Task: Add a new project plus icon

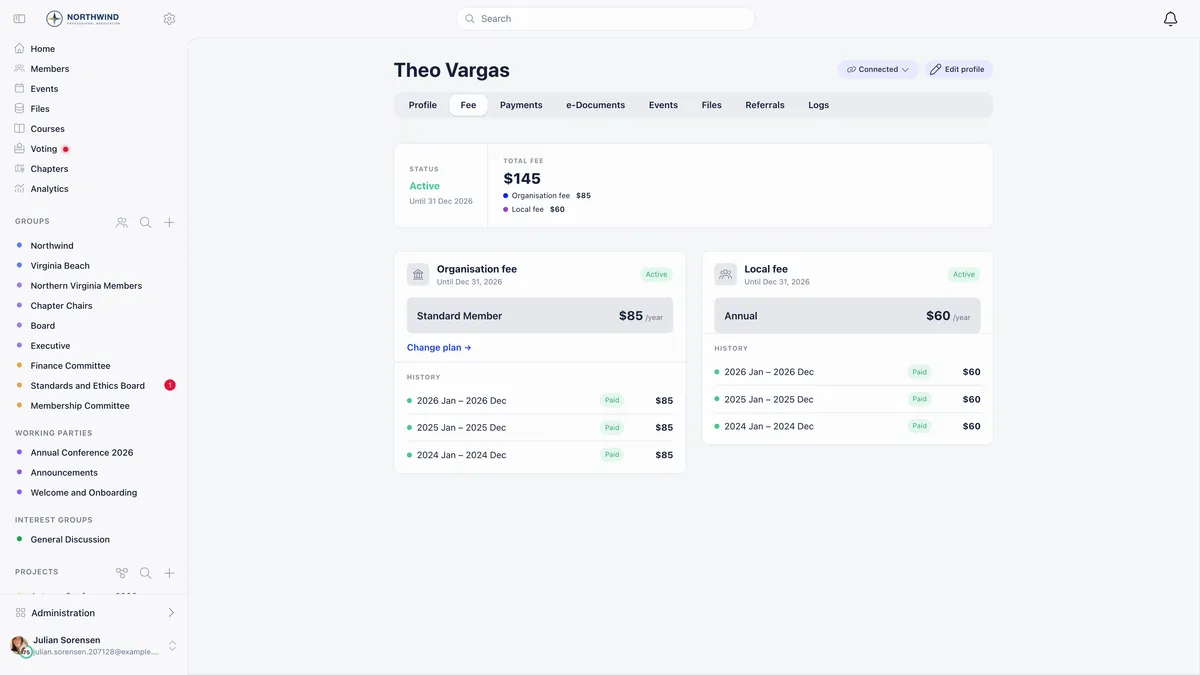Action: tap(169, 573)
